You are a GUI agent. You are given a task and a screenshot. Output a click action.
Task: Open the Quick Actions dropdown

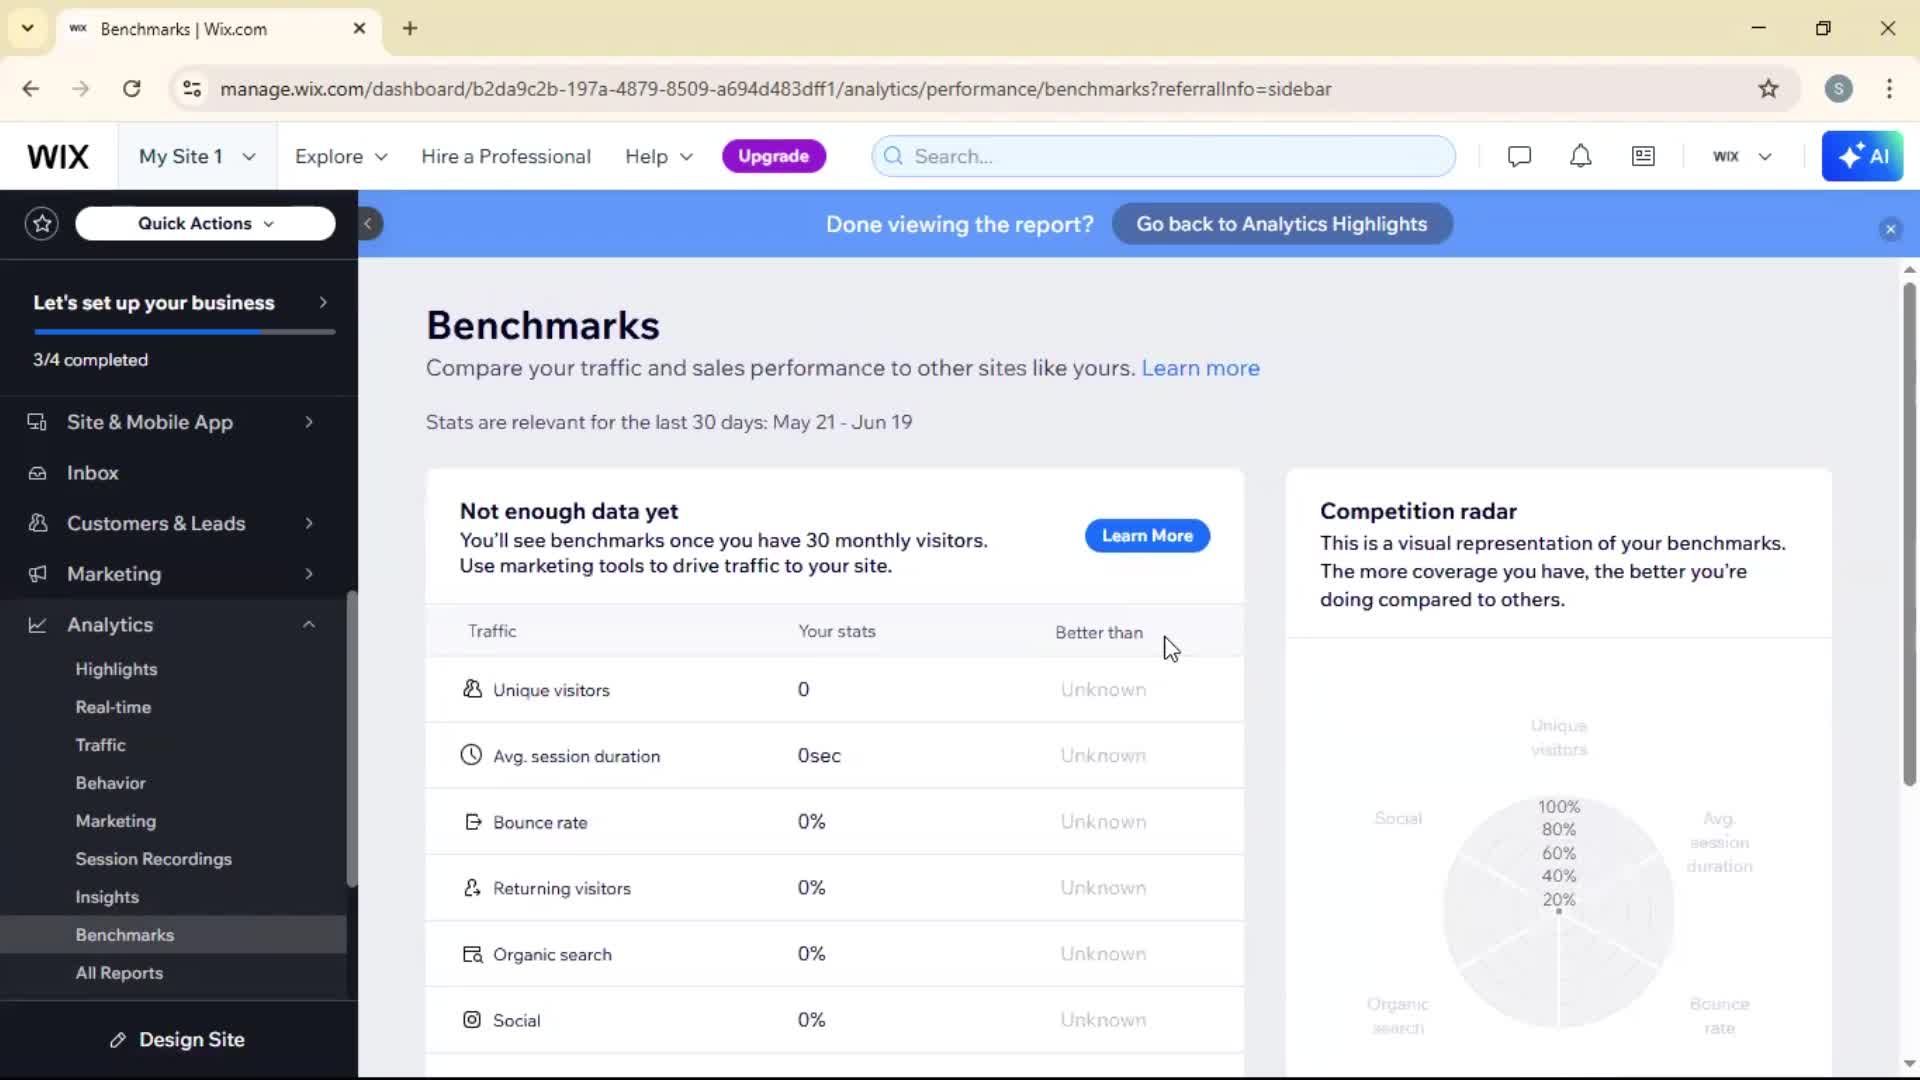coord(205,224)
